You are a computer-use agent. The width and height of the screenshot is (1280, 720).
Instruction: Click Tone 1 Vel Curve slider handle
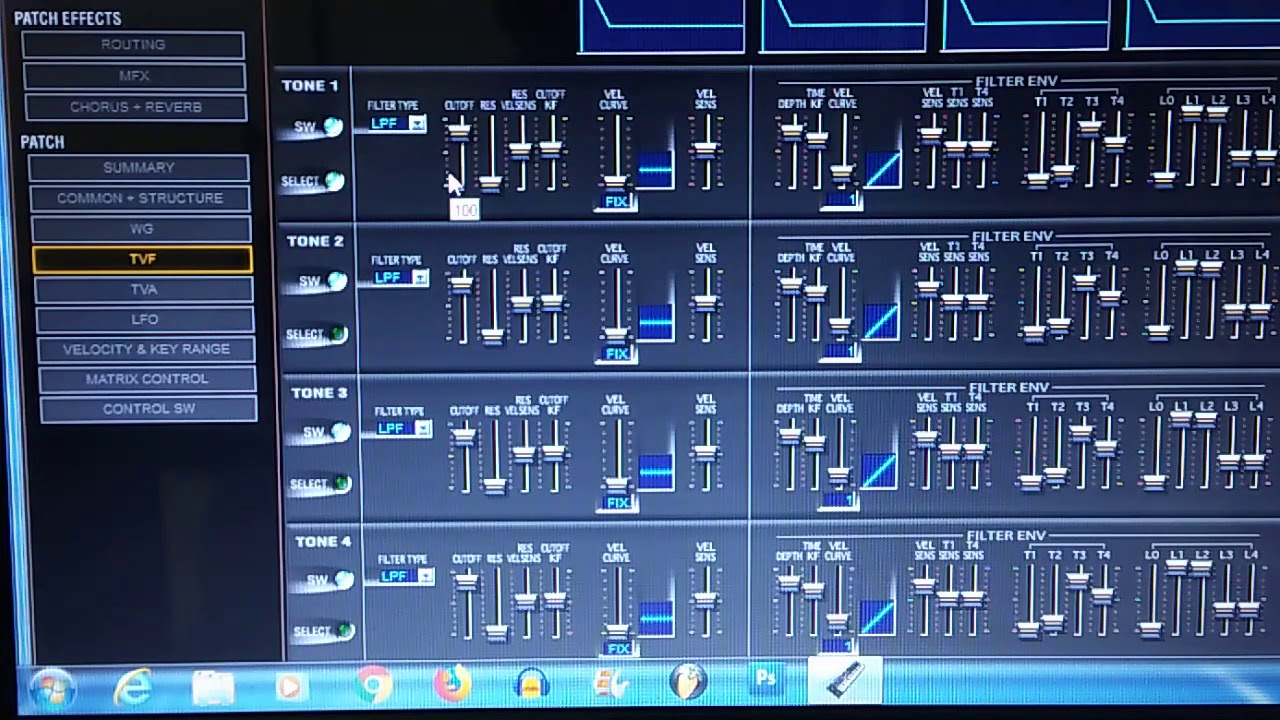(x=616, y=183)
